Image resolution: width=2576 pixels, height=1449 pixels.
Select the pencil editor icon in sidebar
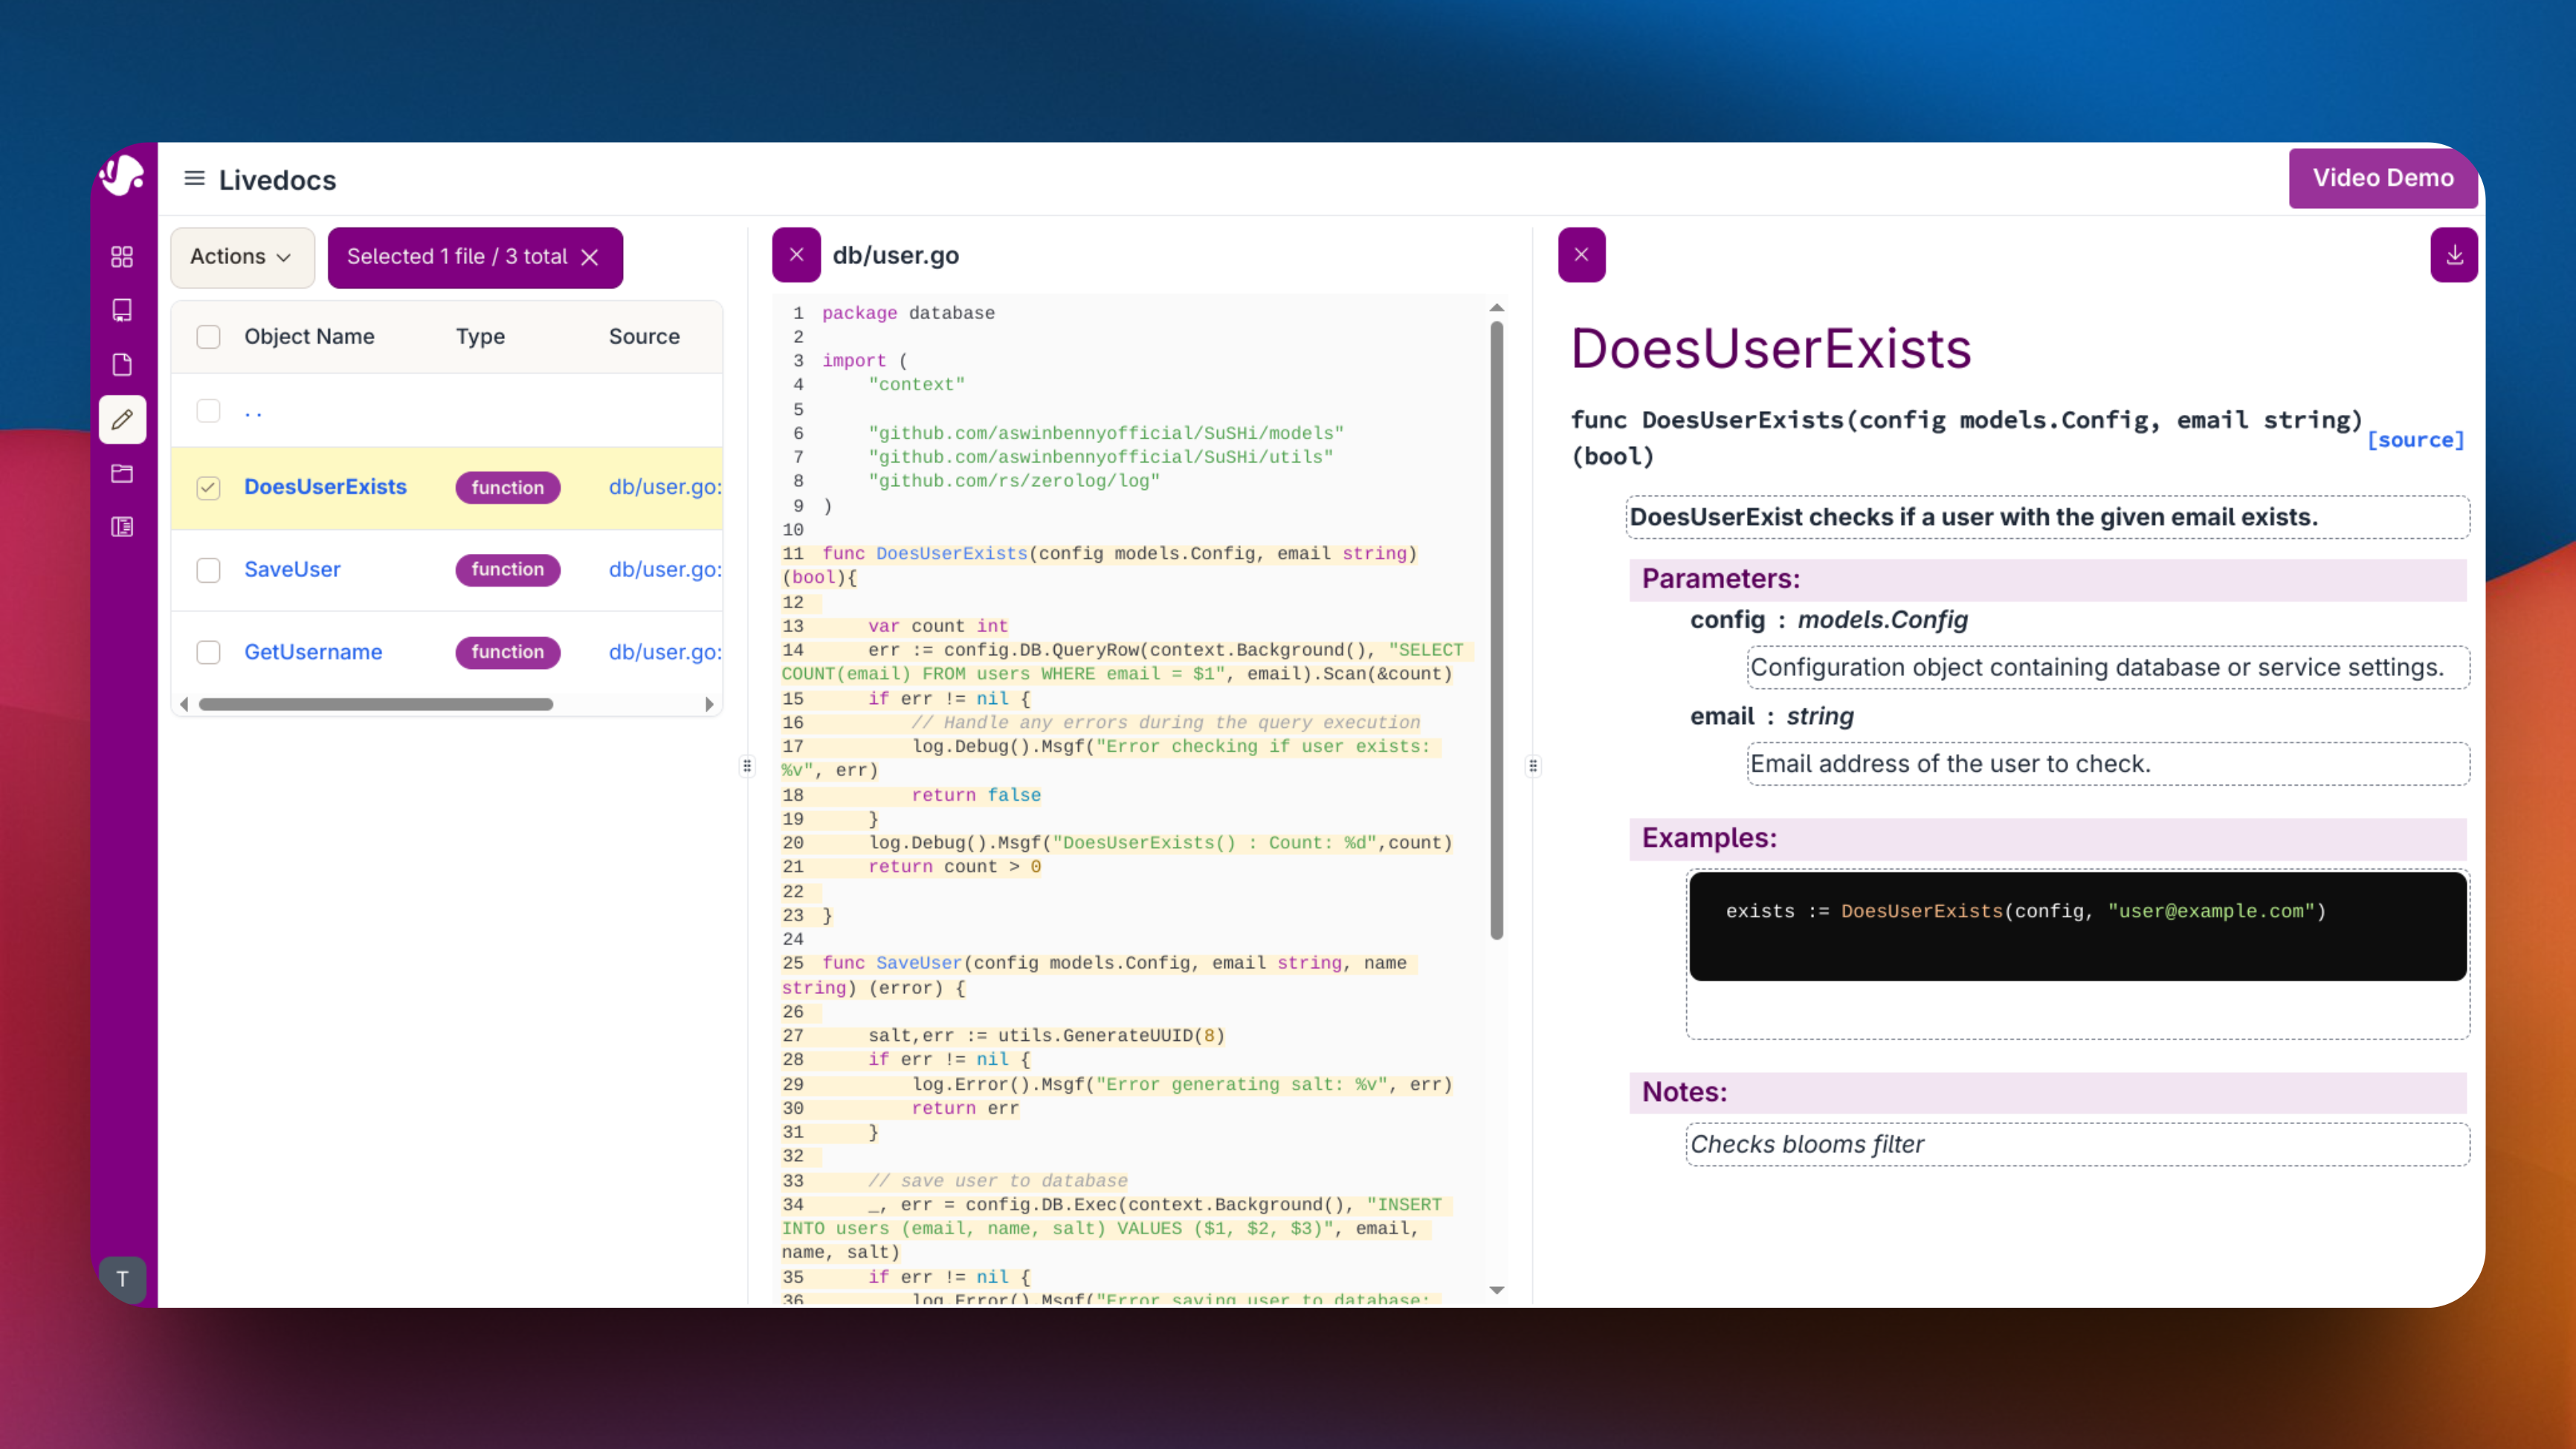point(122,419)
